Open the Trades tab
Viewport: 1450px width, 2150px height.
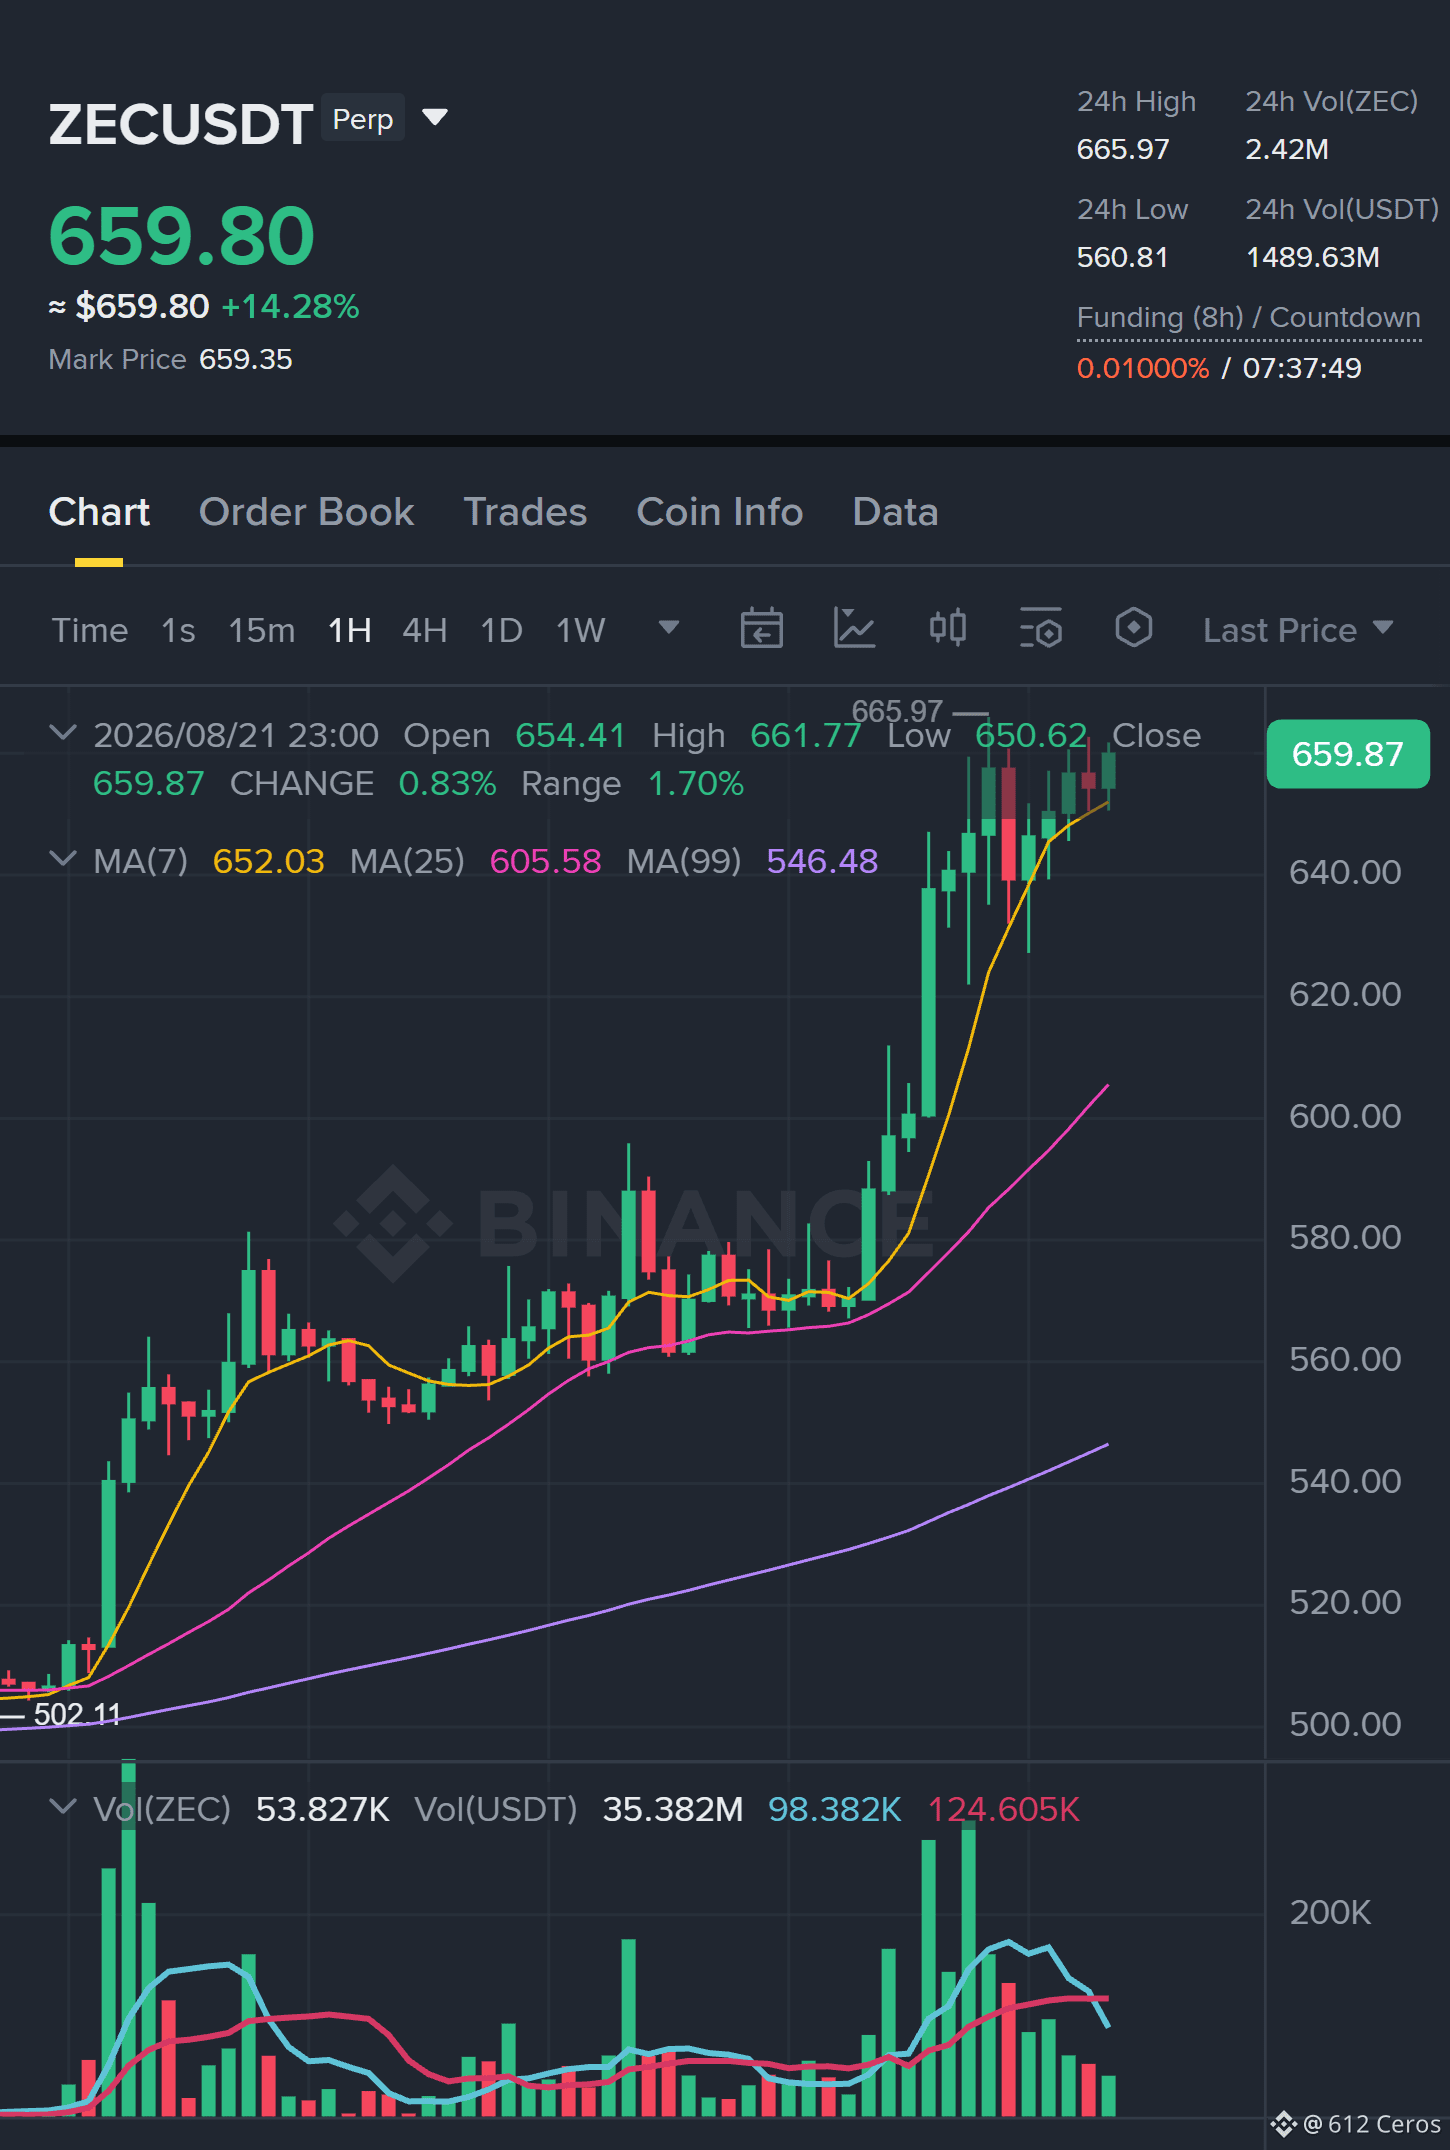[525, 512]
